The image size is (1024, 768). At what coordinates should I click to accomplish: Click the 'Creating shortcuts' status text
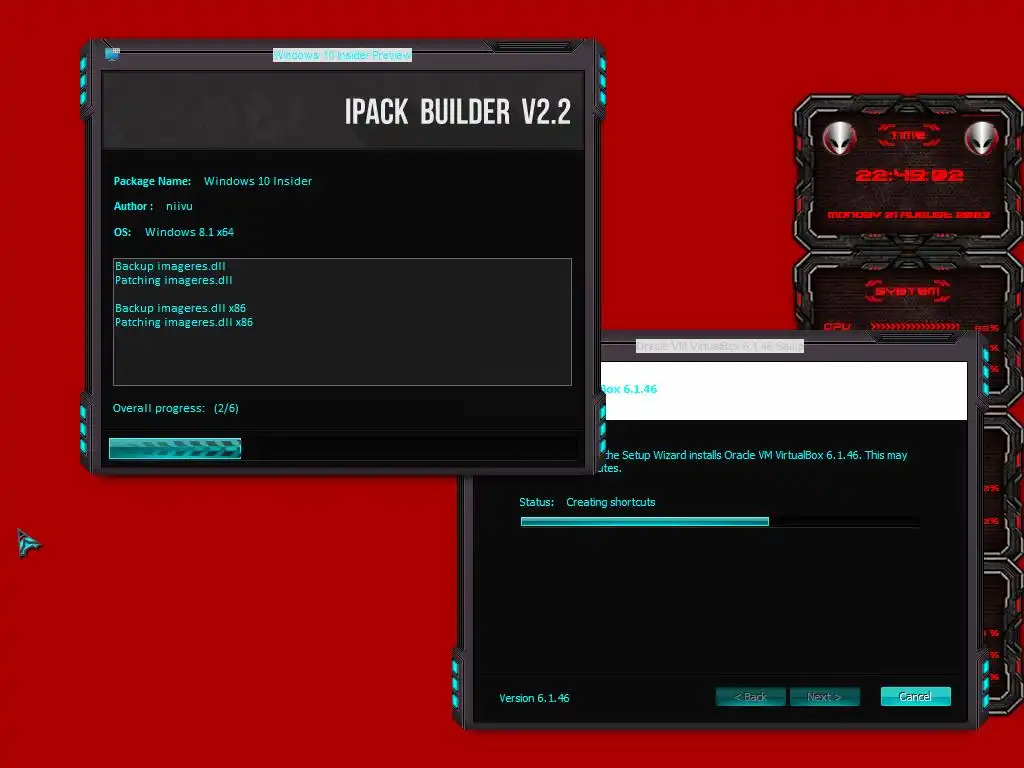point(611,502)
